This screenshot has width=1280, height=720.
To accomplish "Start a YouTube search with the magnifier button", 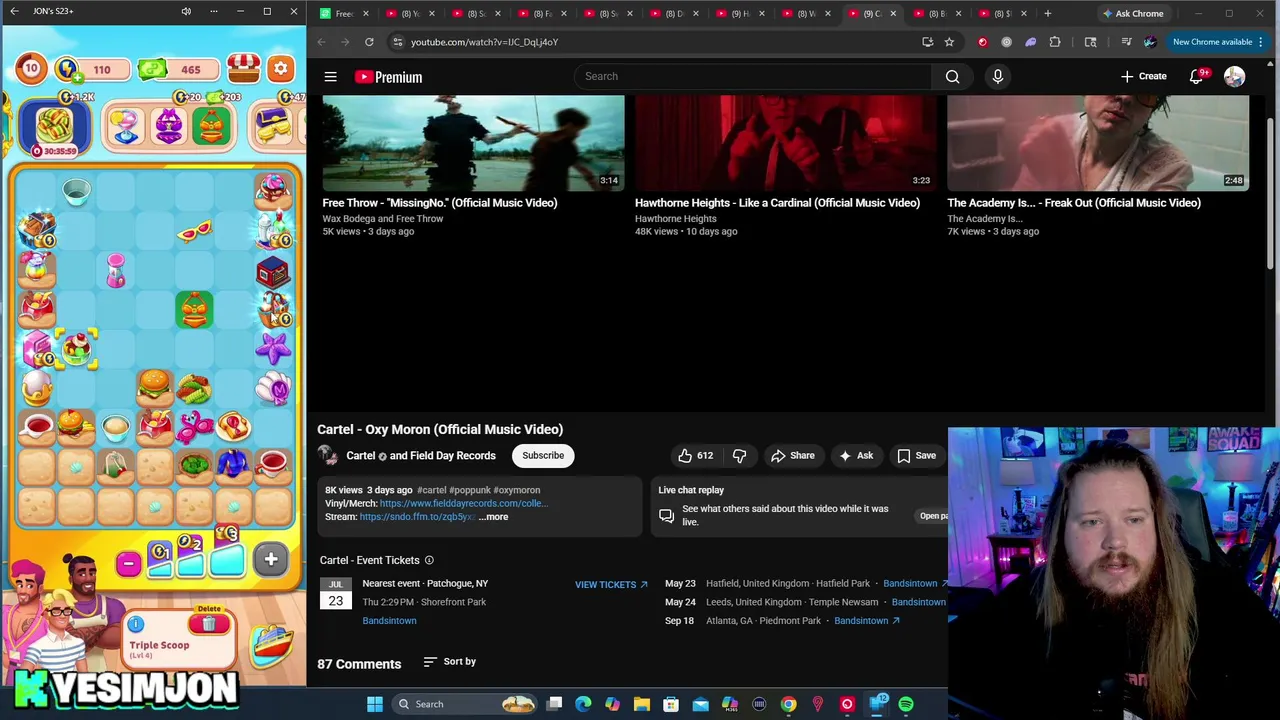I will pos(952,76).
